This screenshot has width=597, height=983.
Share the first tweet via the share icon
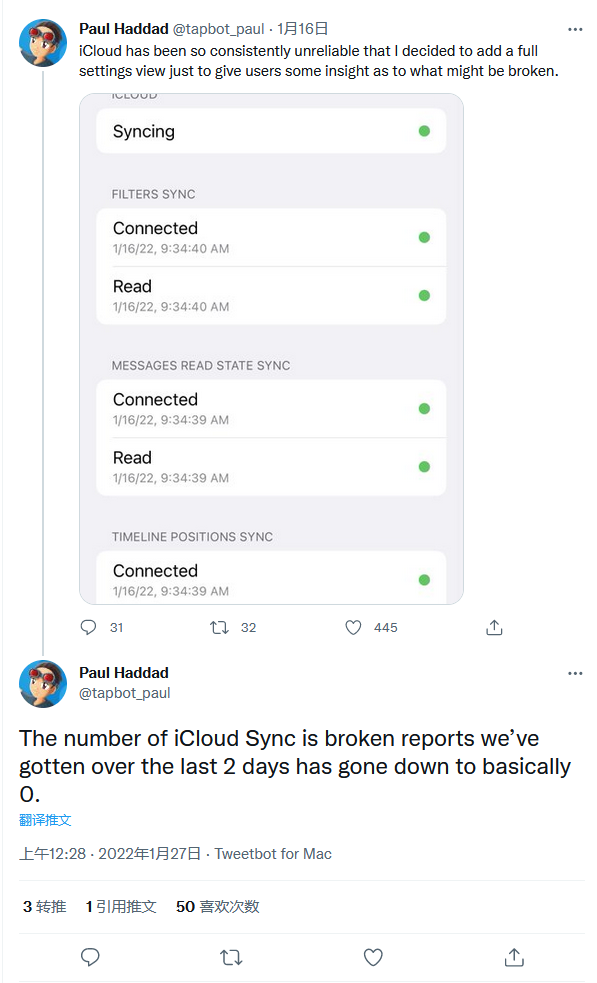click(x=494, y=627)
